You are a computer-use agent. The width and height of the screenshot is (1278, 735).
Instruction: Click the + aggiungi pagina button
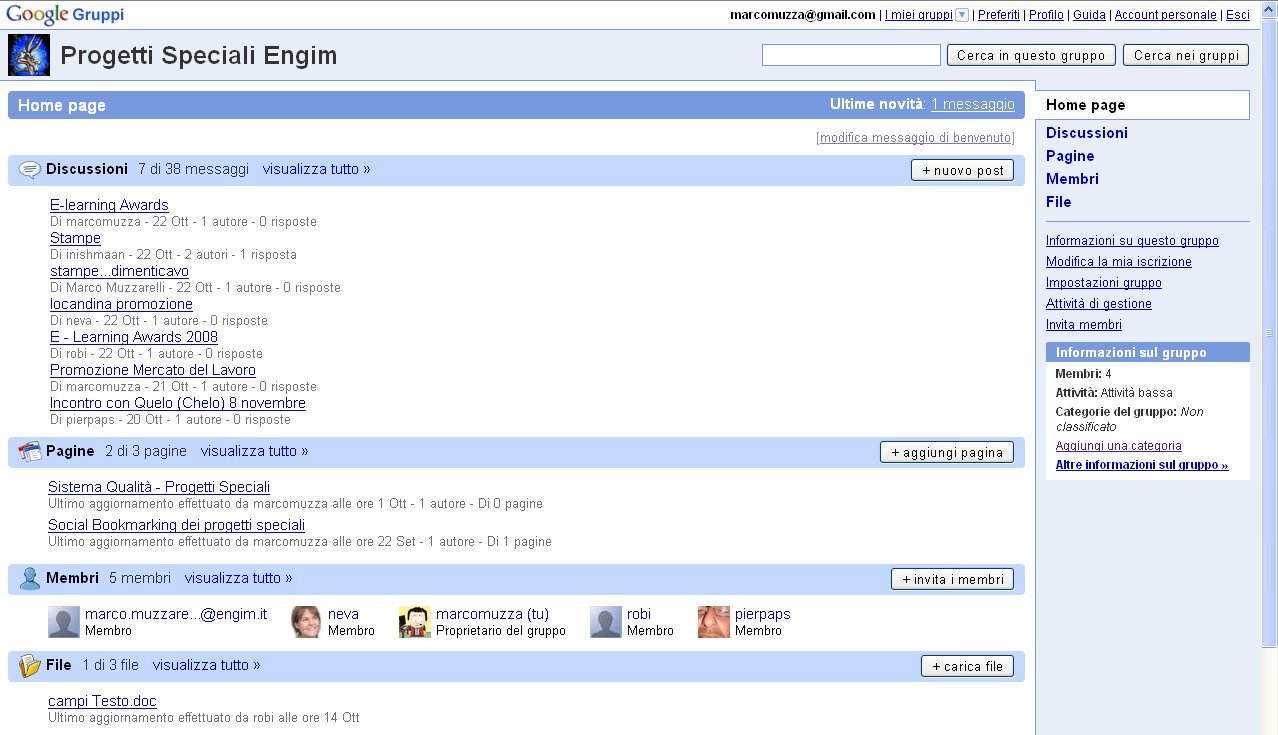click(946, 453)
